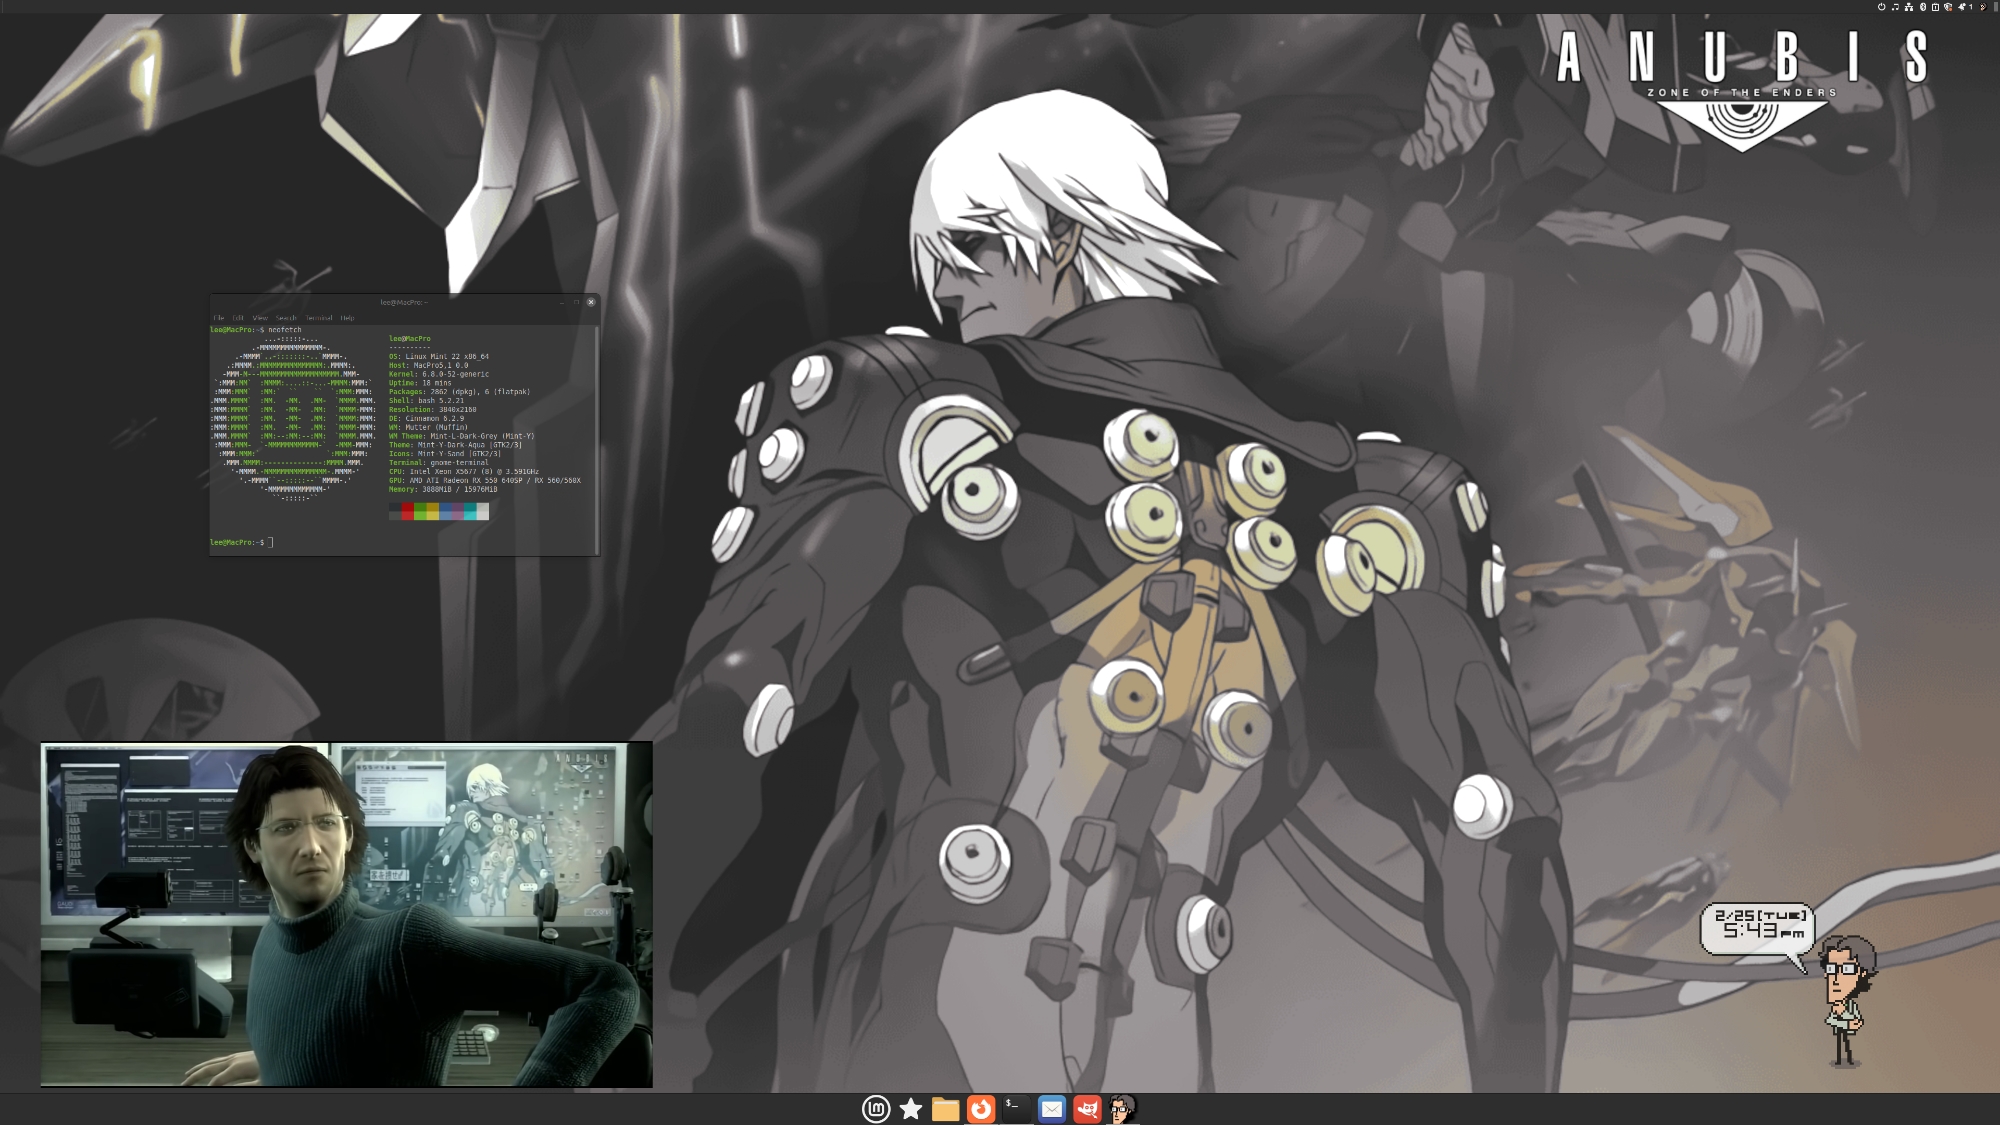
Task: Open the Search menu in terminal
Action: click(286, 318)
